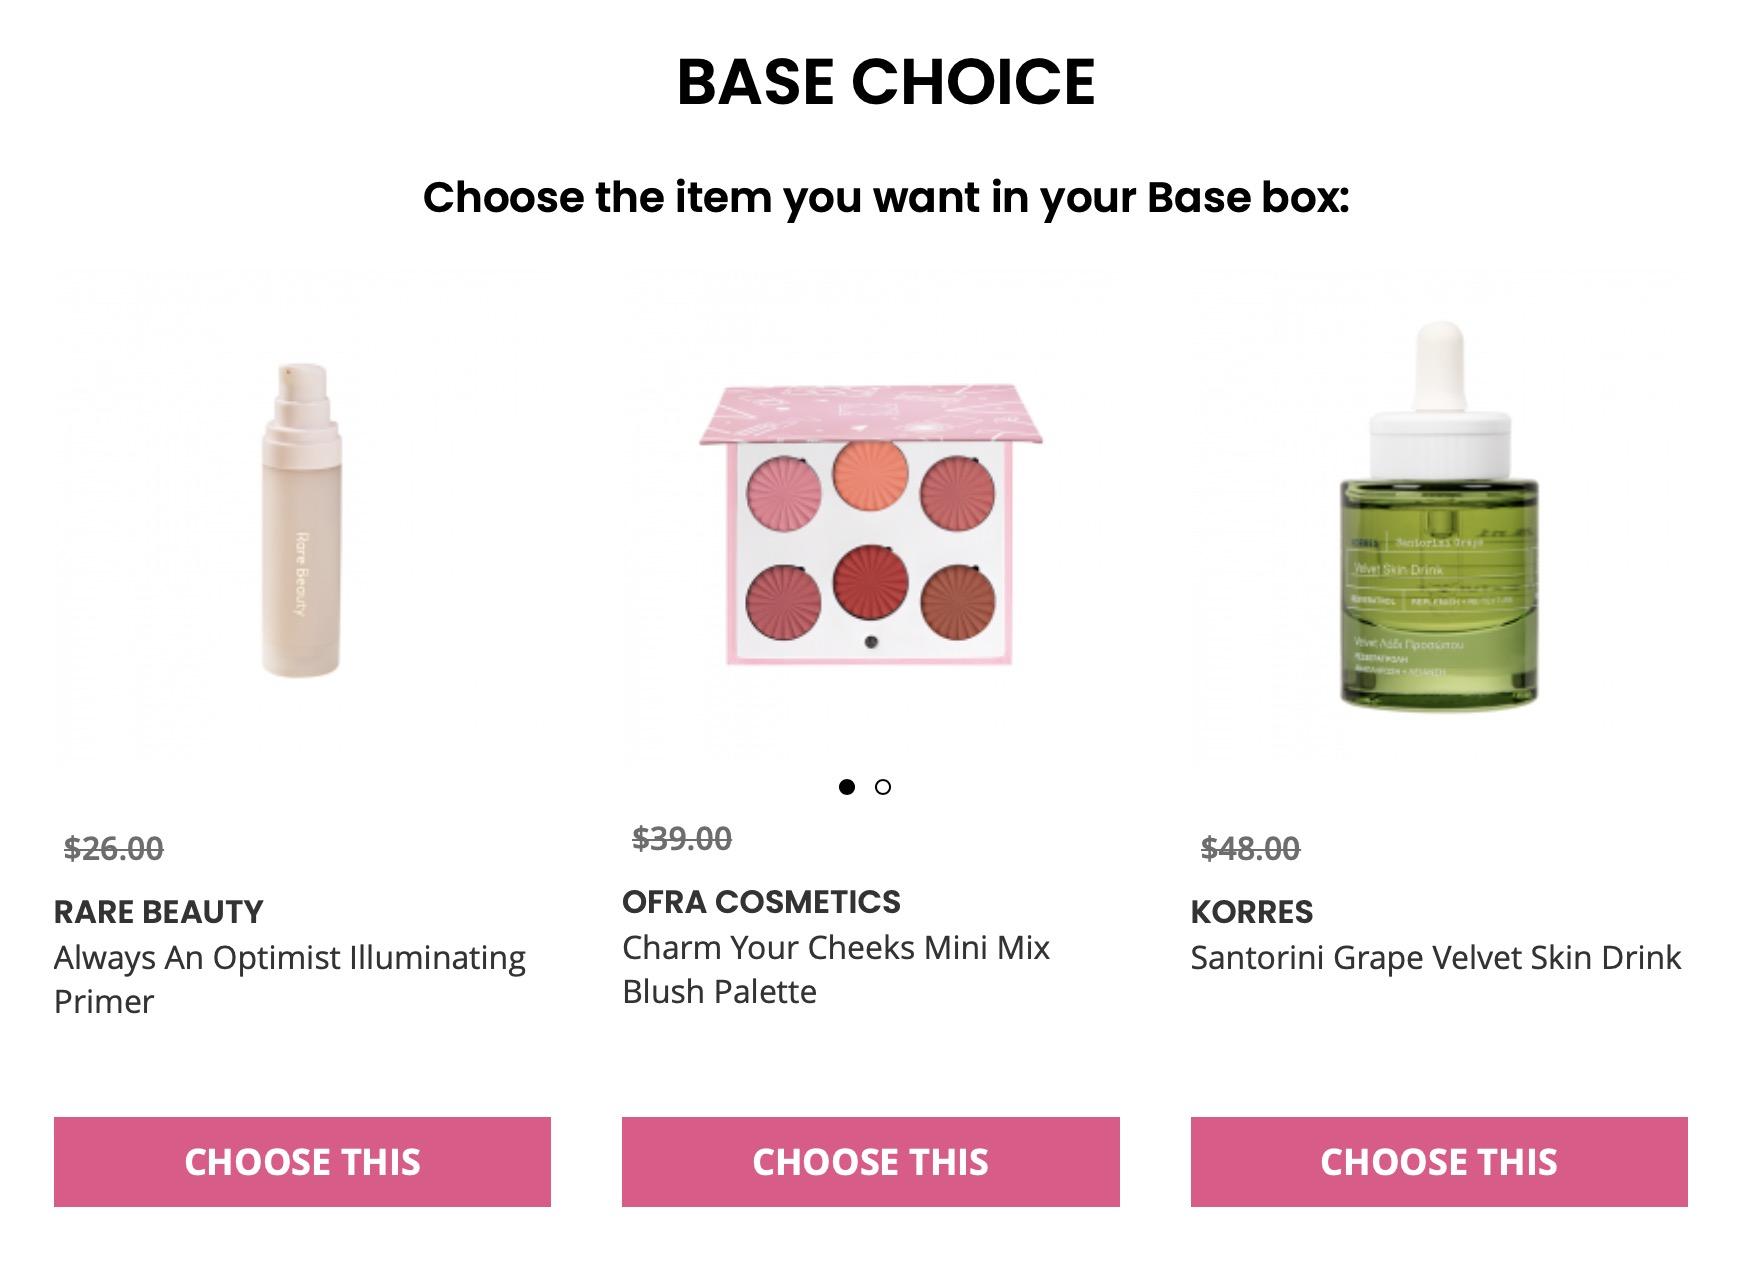Switch to the second hollow carousel dot
Screen dimensions: 1756x1270
coord(882,787)
